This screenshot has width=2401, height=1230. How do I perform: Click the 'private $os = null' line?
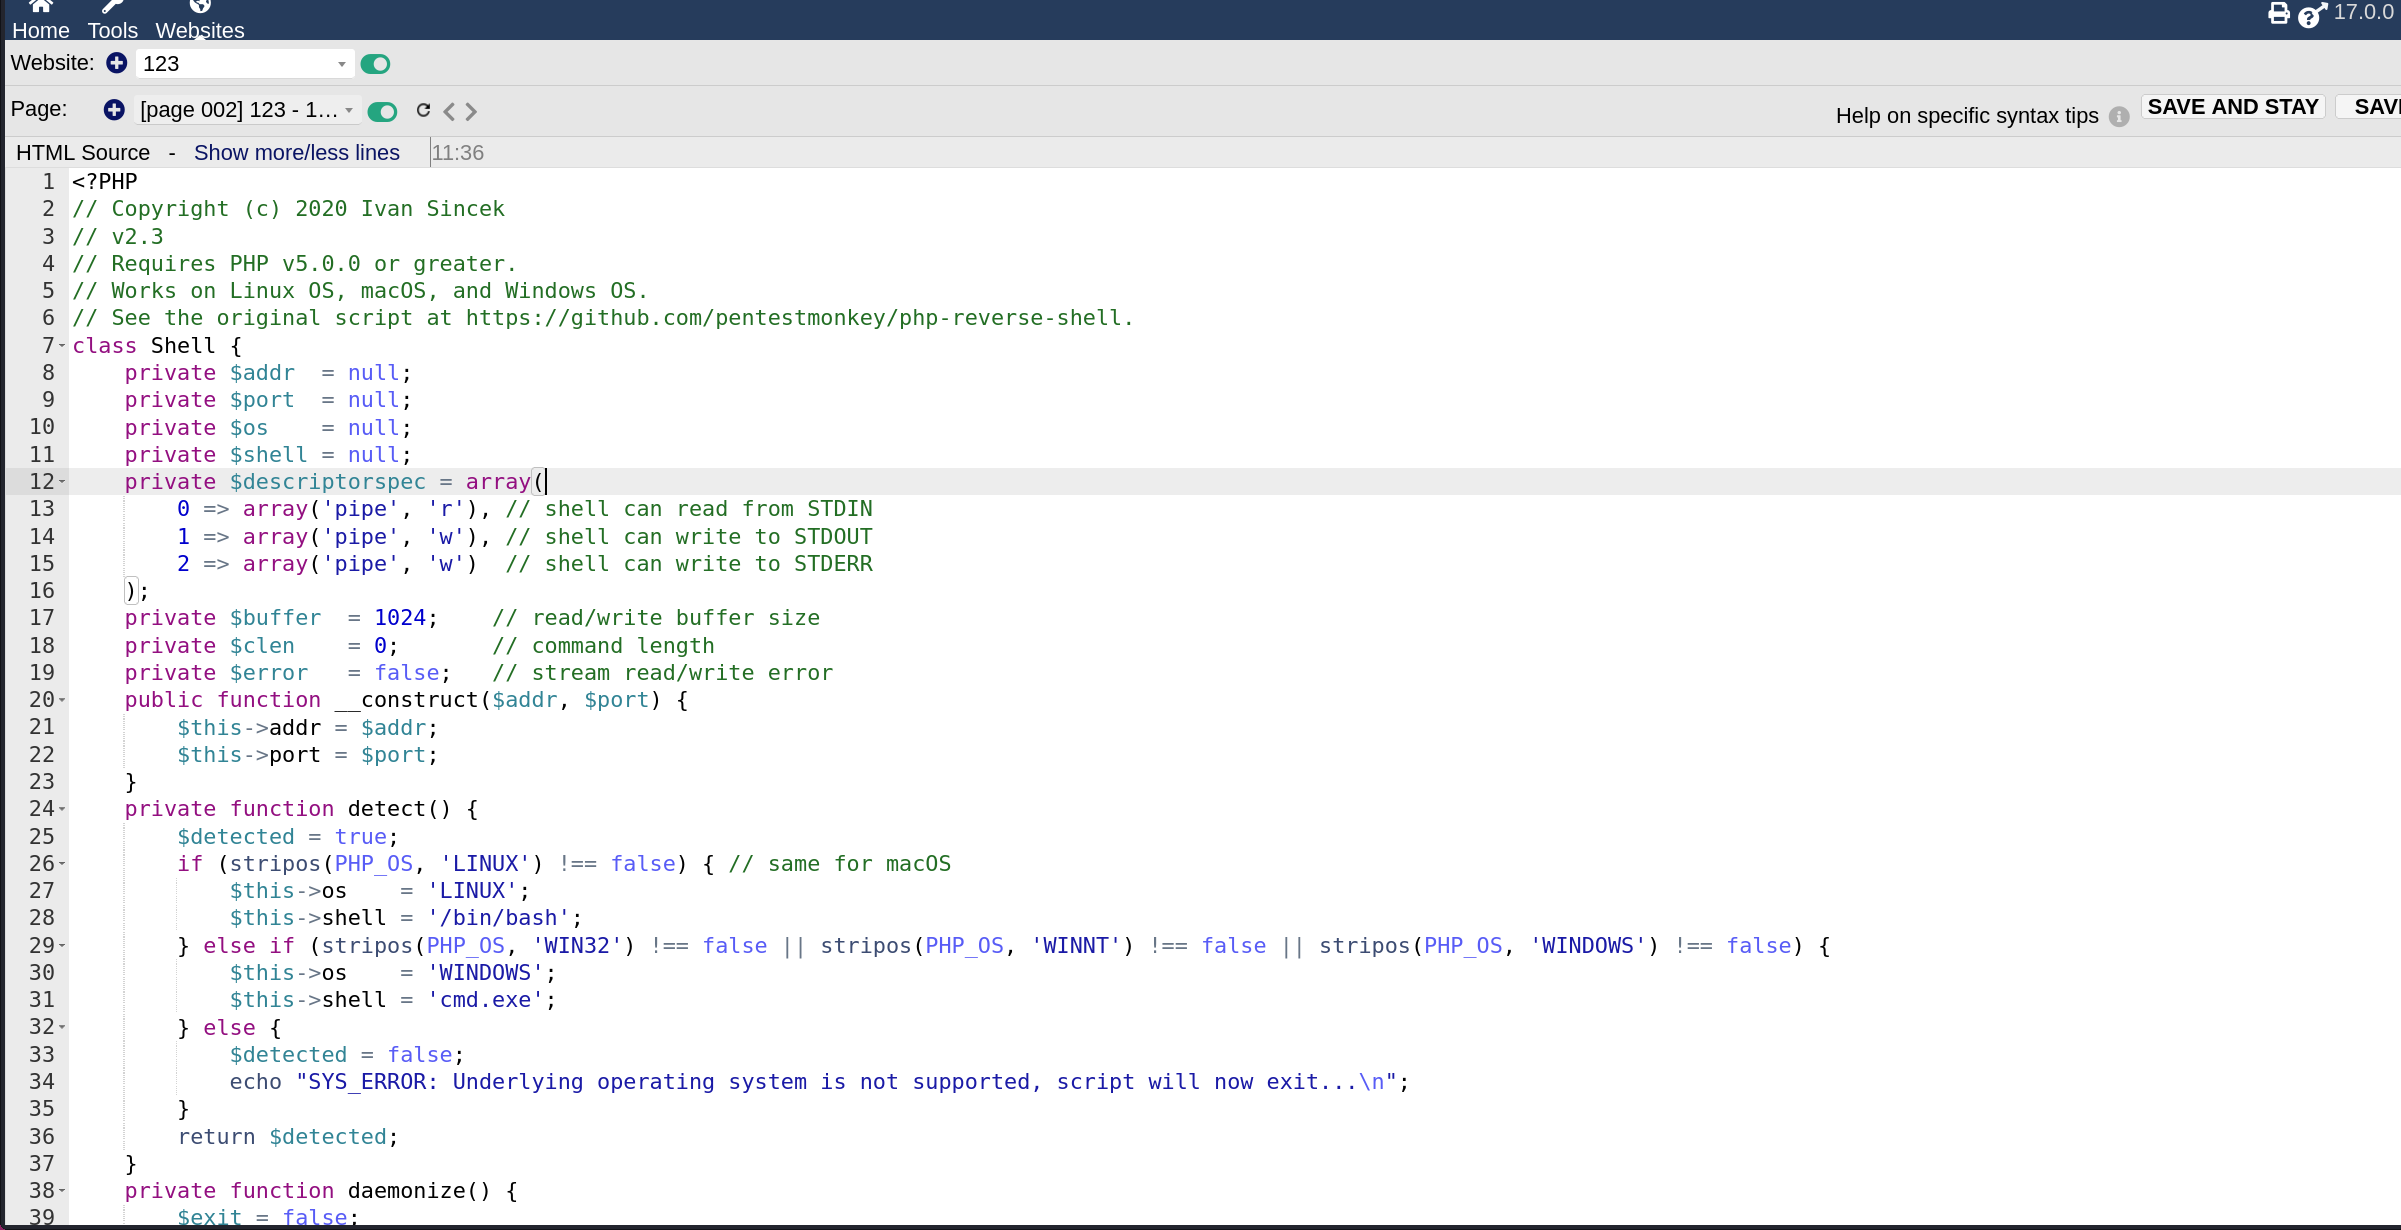pos(268,428)
